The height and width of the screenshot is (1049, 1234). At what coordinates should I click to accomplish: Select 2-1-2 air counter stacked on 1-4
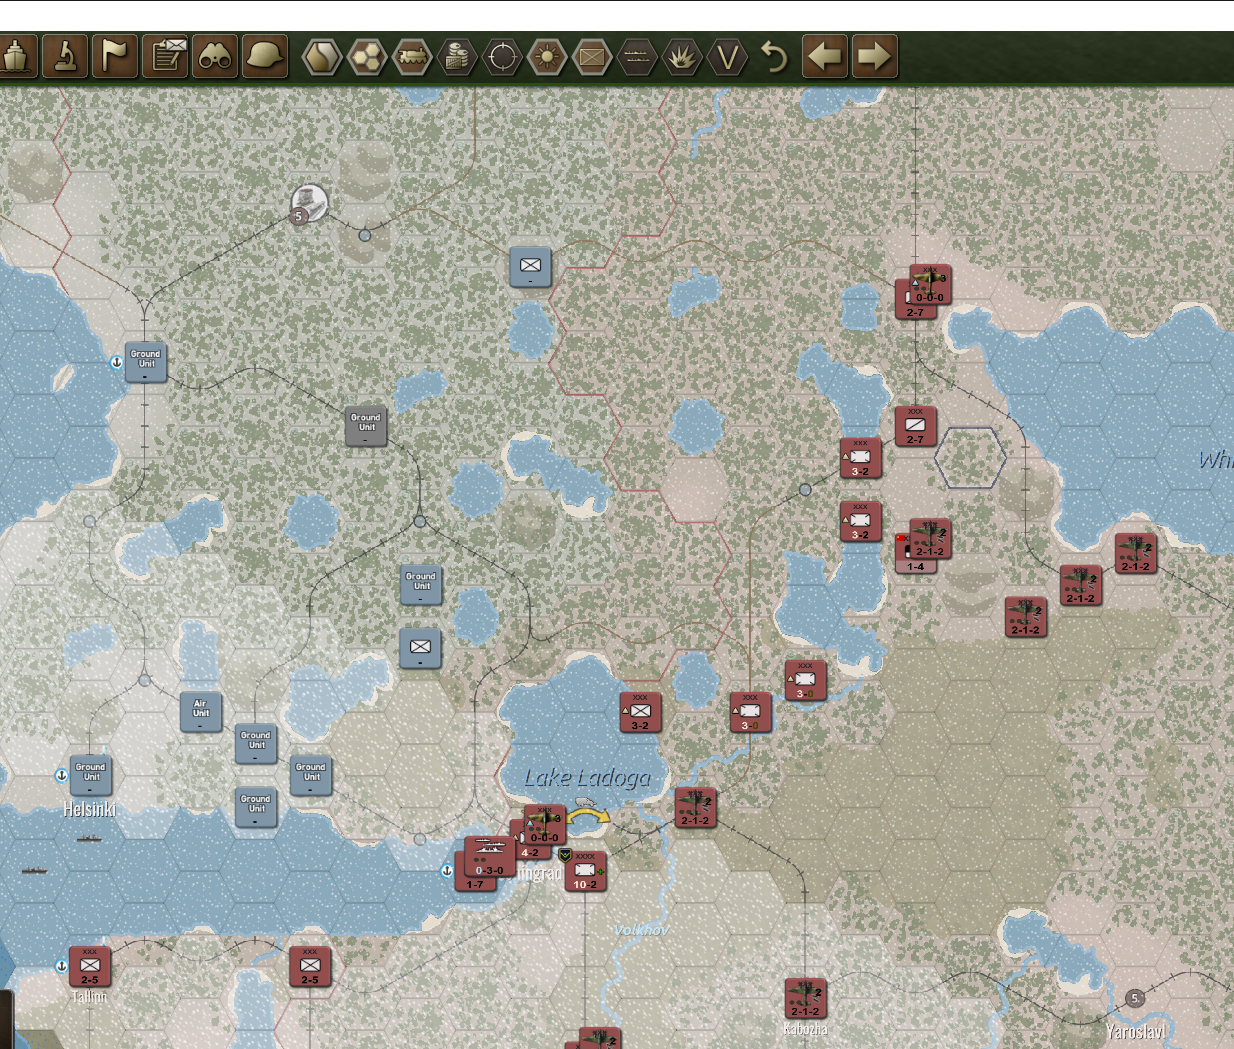[x=930, y=538]
